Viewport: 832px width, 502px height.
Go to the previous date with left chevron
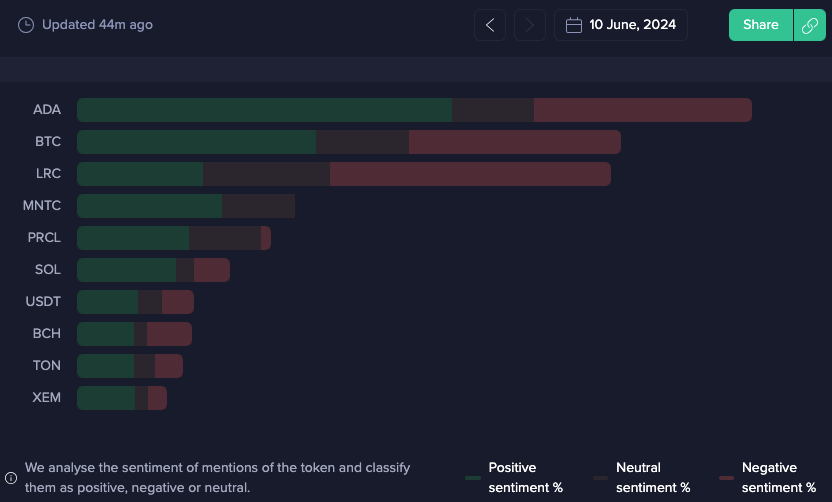[490, 25]
